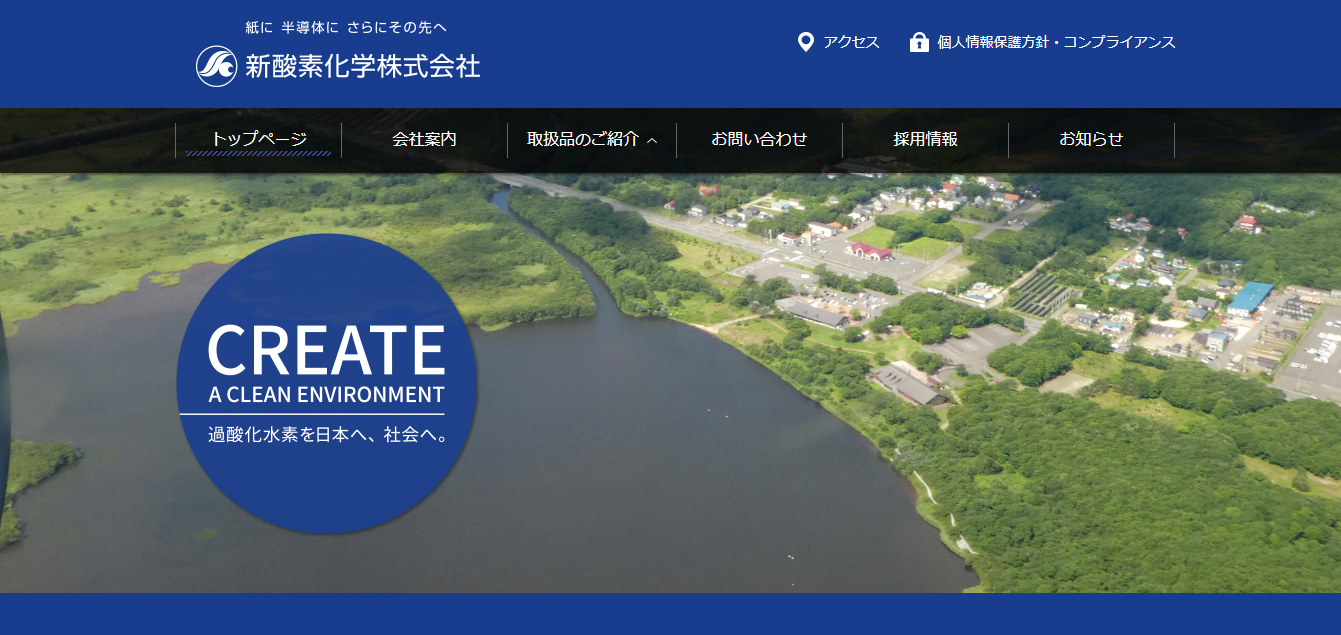Click the padlock icon beside 個人情報保護方針

919,42
